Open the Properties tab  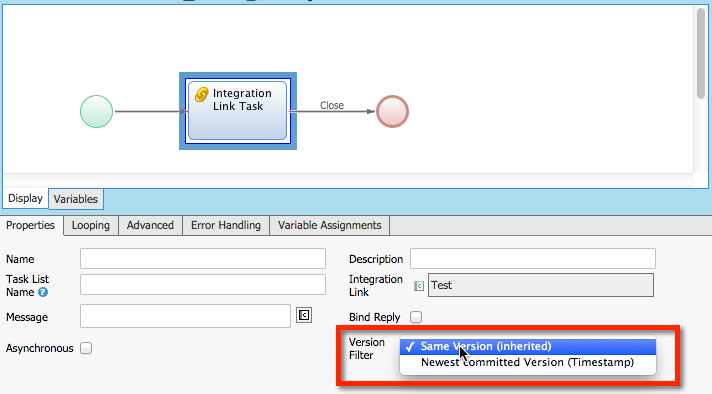click(x=30, y=225)
